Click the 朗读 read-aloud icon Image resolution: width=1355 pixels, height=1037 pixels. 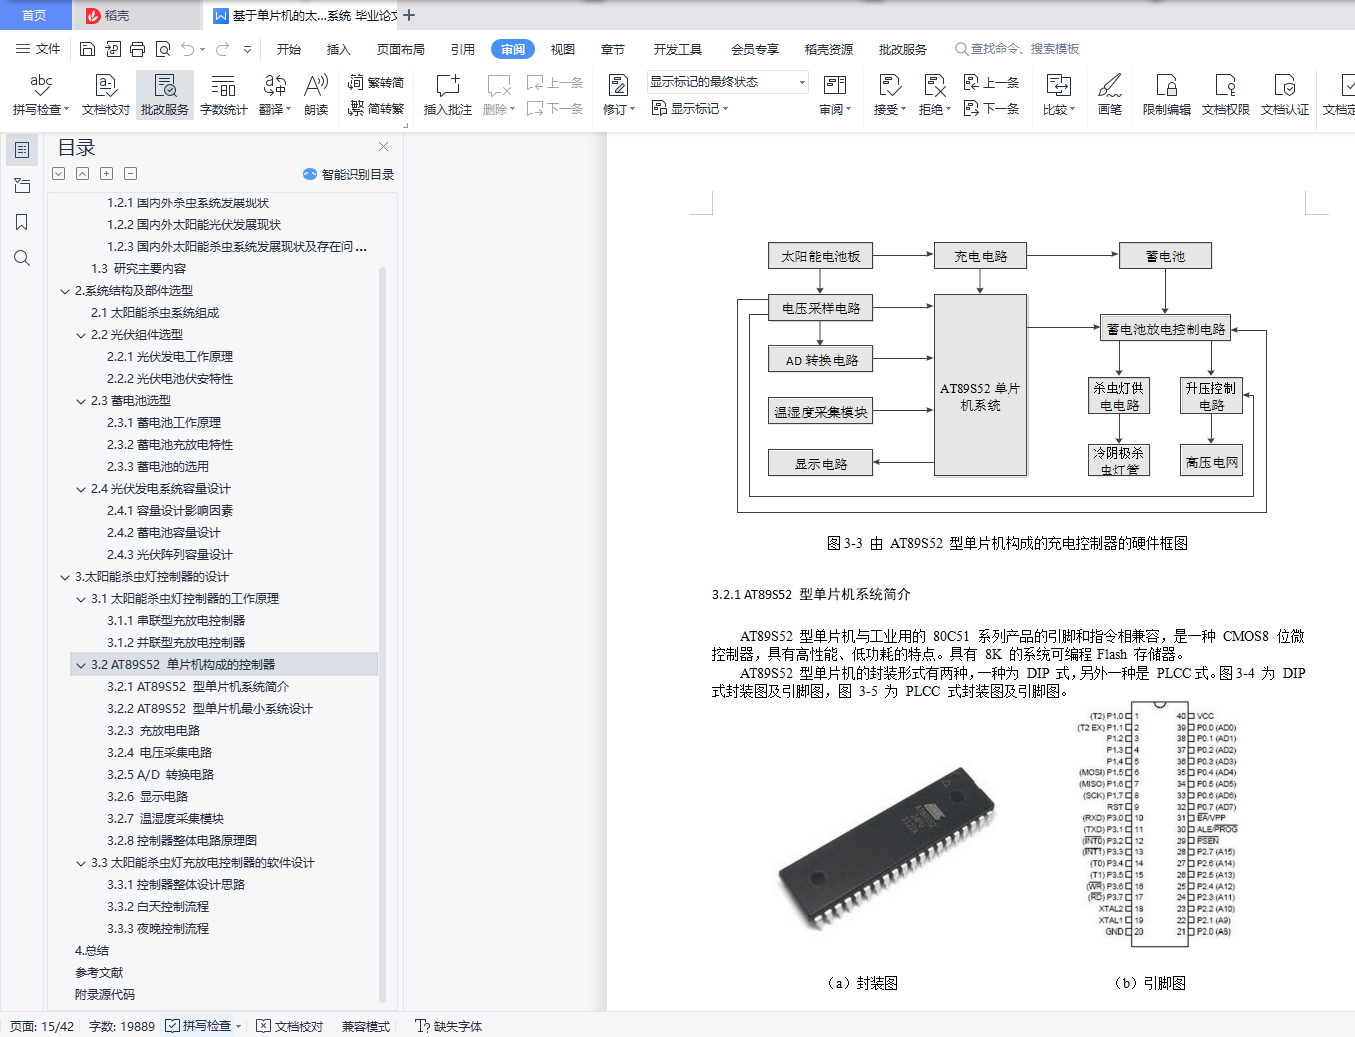tap(316, 95)
